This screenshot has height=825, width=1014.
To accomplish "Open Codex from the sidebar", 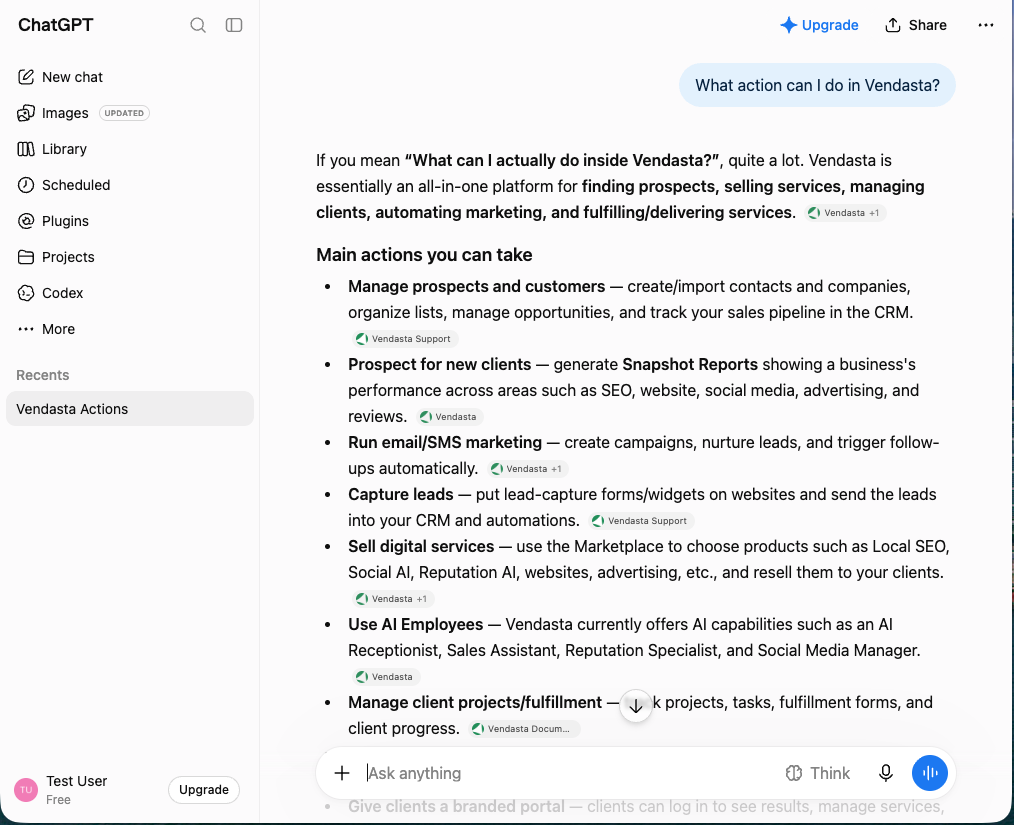I will pos(50,294).
